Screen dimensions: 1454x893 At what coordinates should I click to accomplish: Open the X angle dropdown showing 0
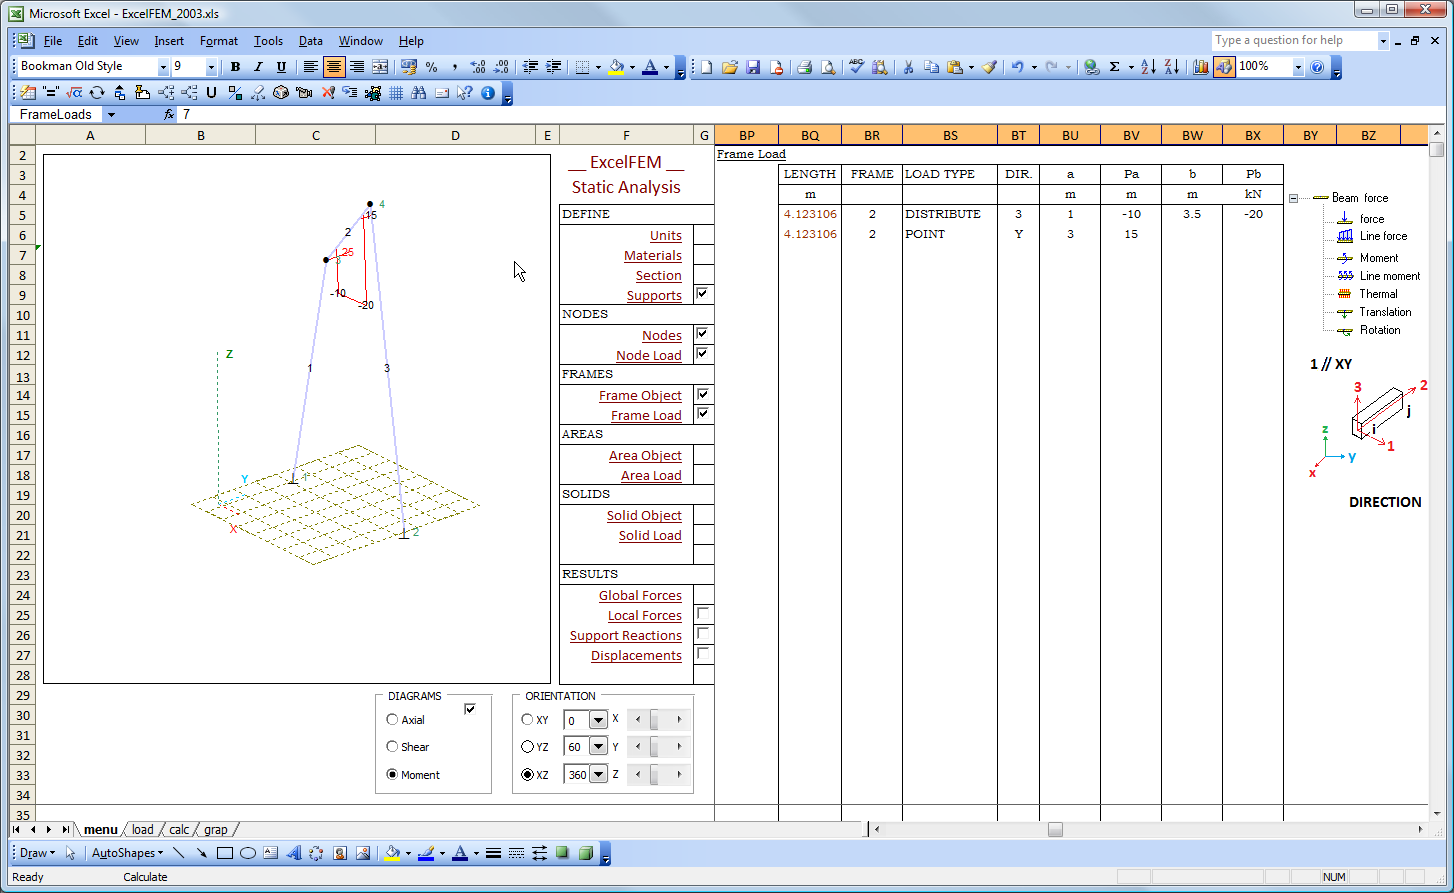click(598, 720)
